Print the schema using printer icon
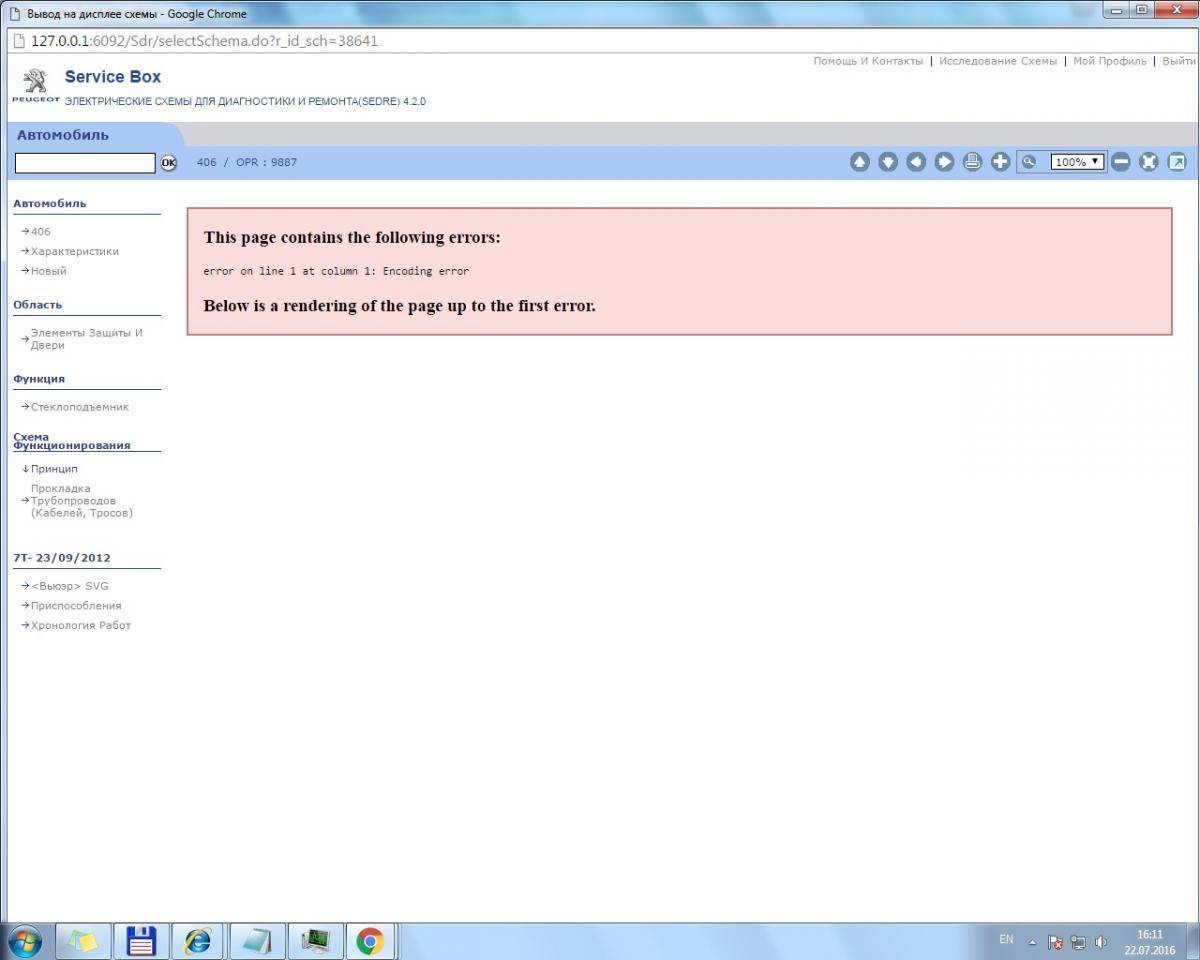The height and width of the screenshot is (960, 1200). 972,162
